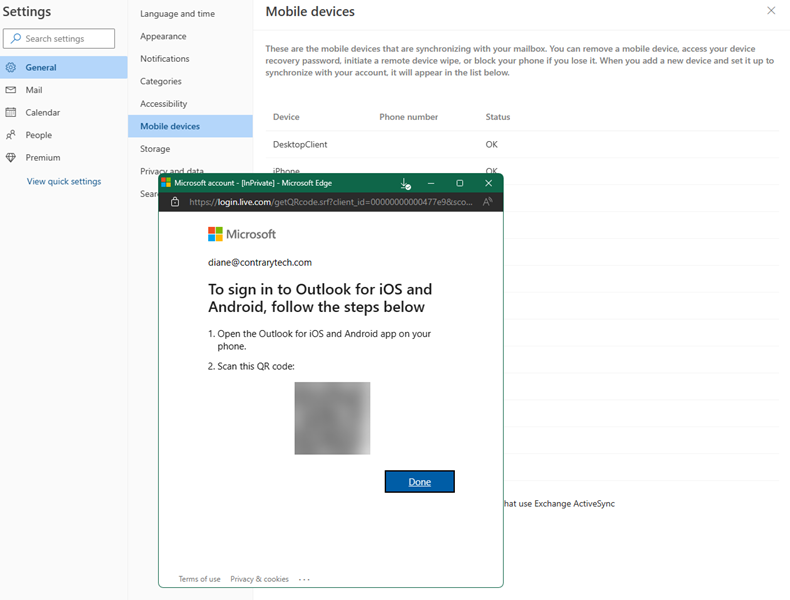Click the General gear icon
The image size is (790, 600).
pos(11,68)
